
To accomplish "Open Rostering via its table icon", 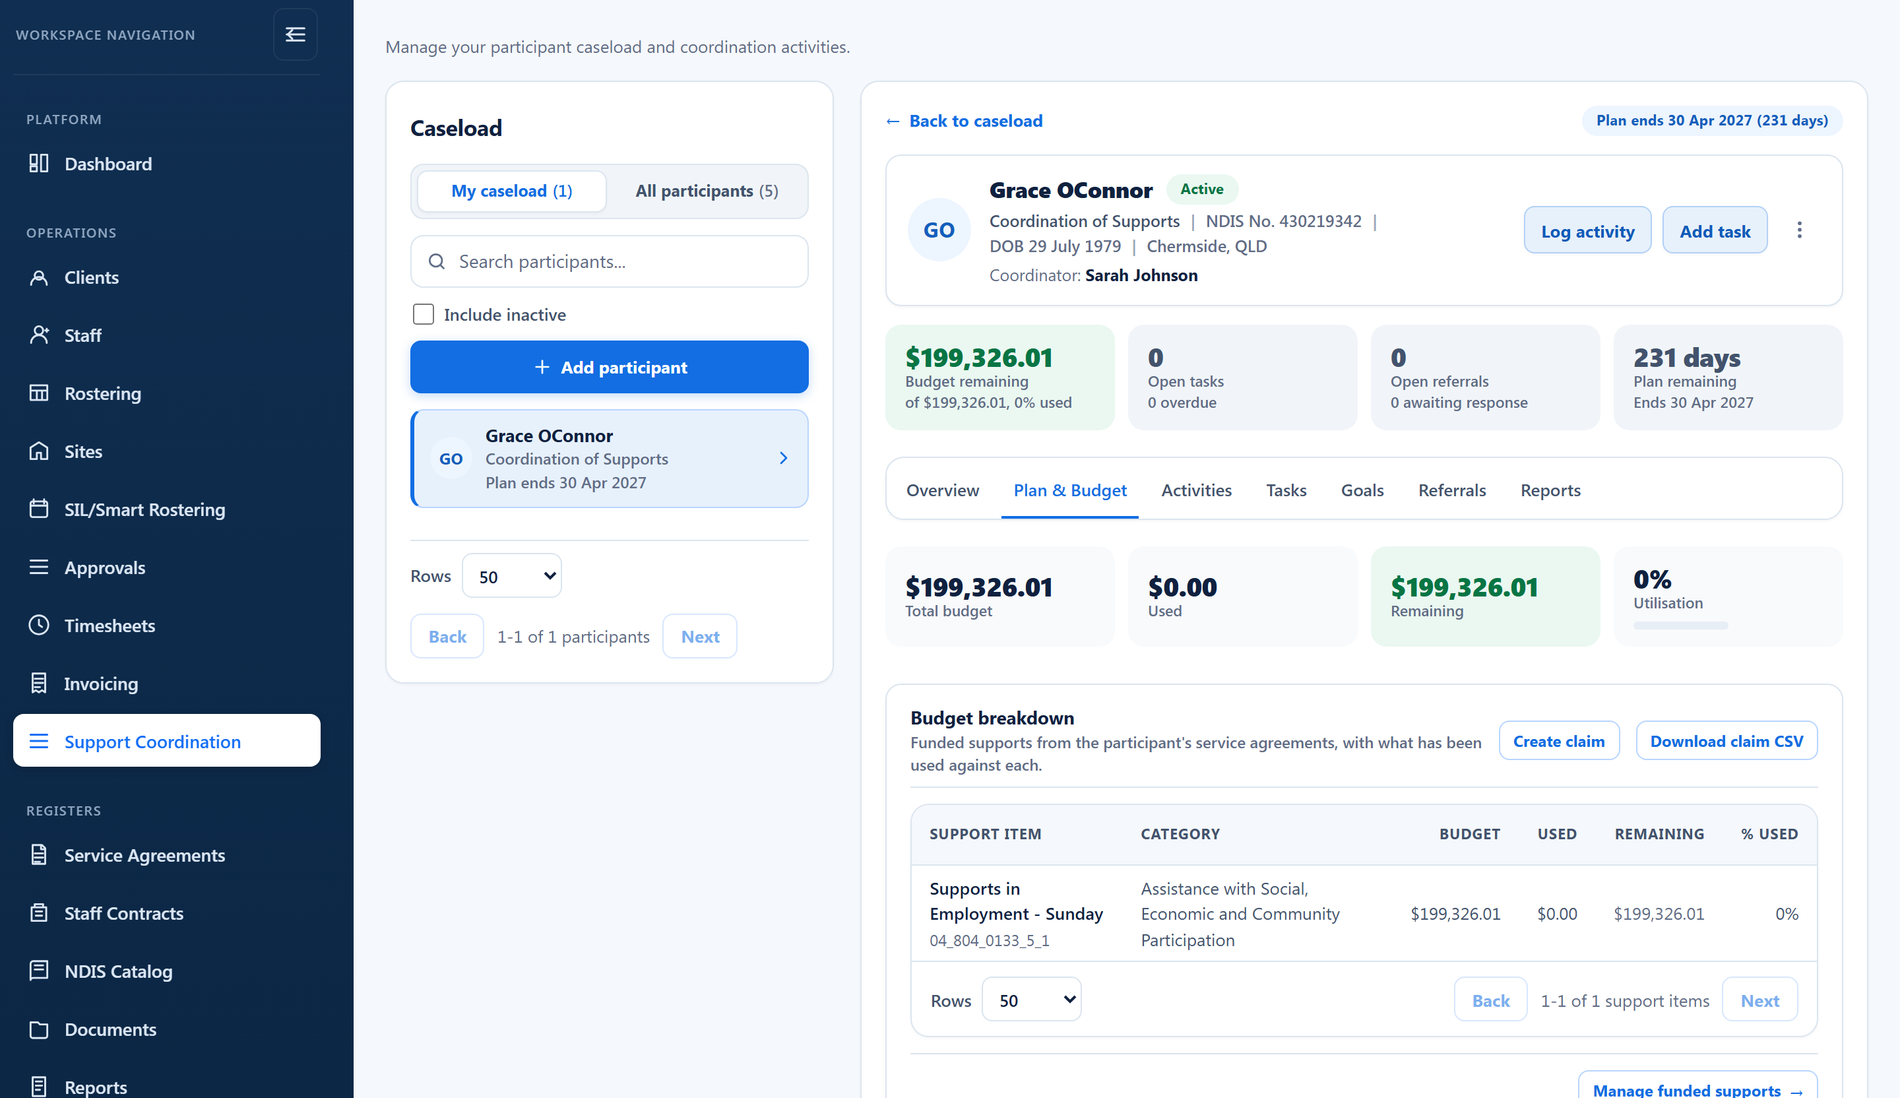I will tap(39, 393).
